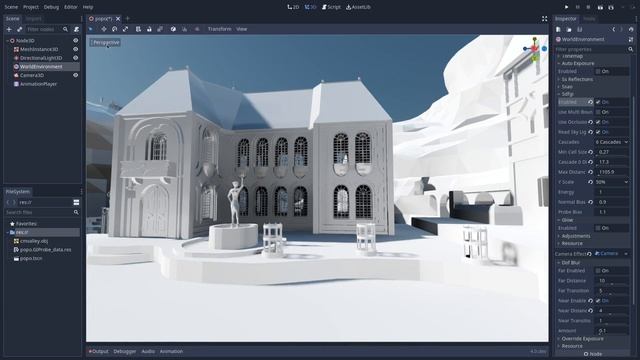
Task: Open the Scene menu
Action: coord(11,7)
